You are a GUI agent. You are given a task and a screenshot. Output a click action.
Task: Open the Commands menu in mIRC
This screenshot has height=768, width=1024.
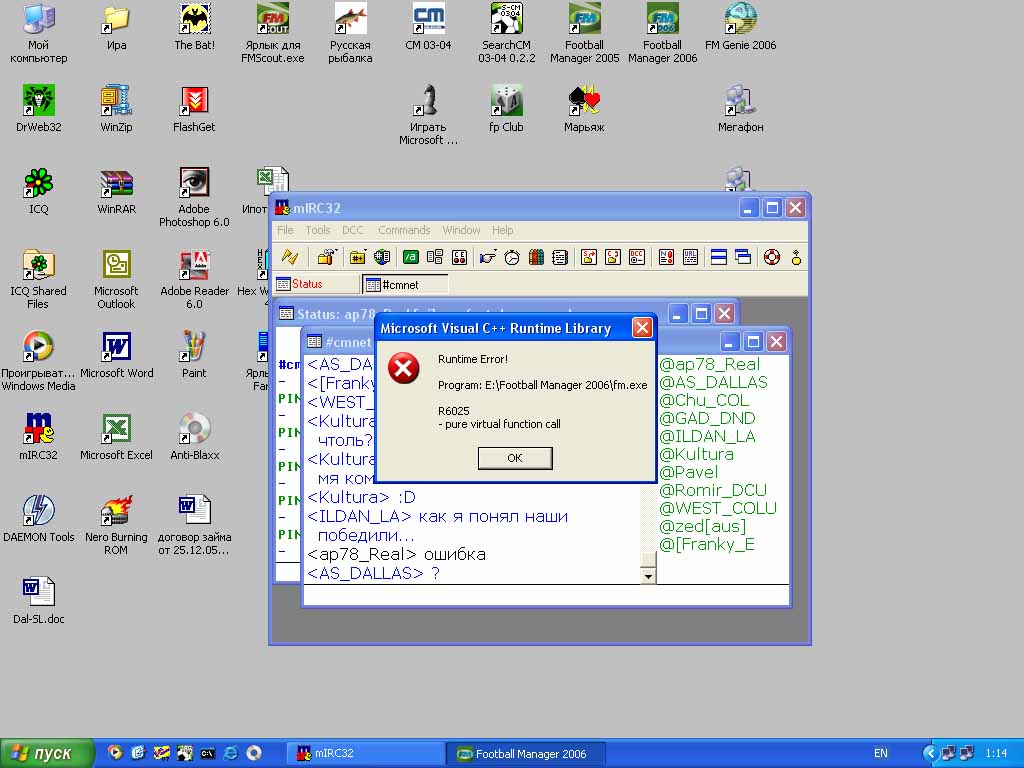click(x=404, y=230)
